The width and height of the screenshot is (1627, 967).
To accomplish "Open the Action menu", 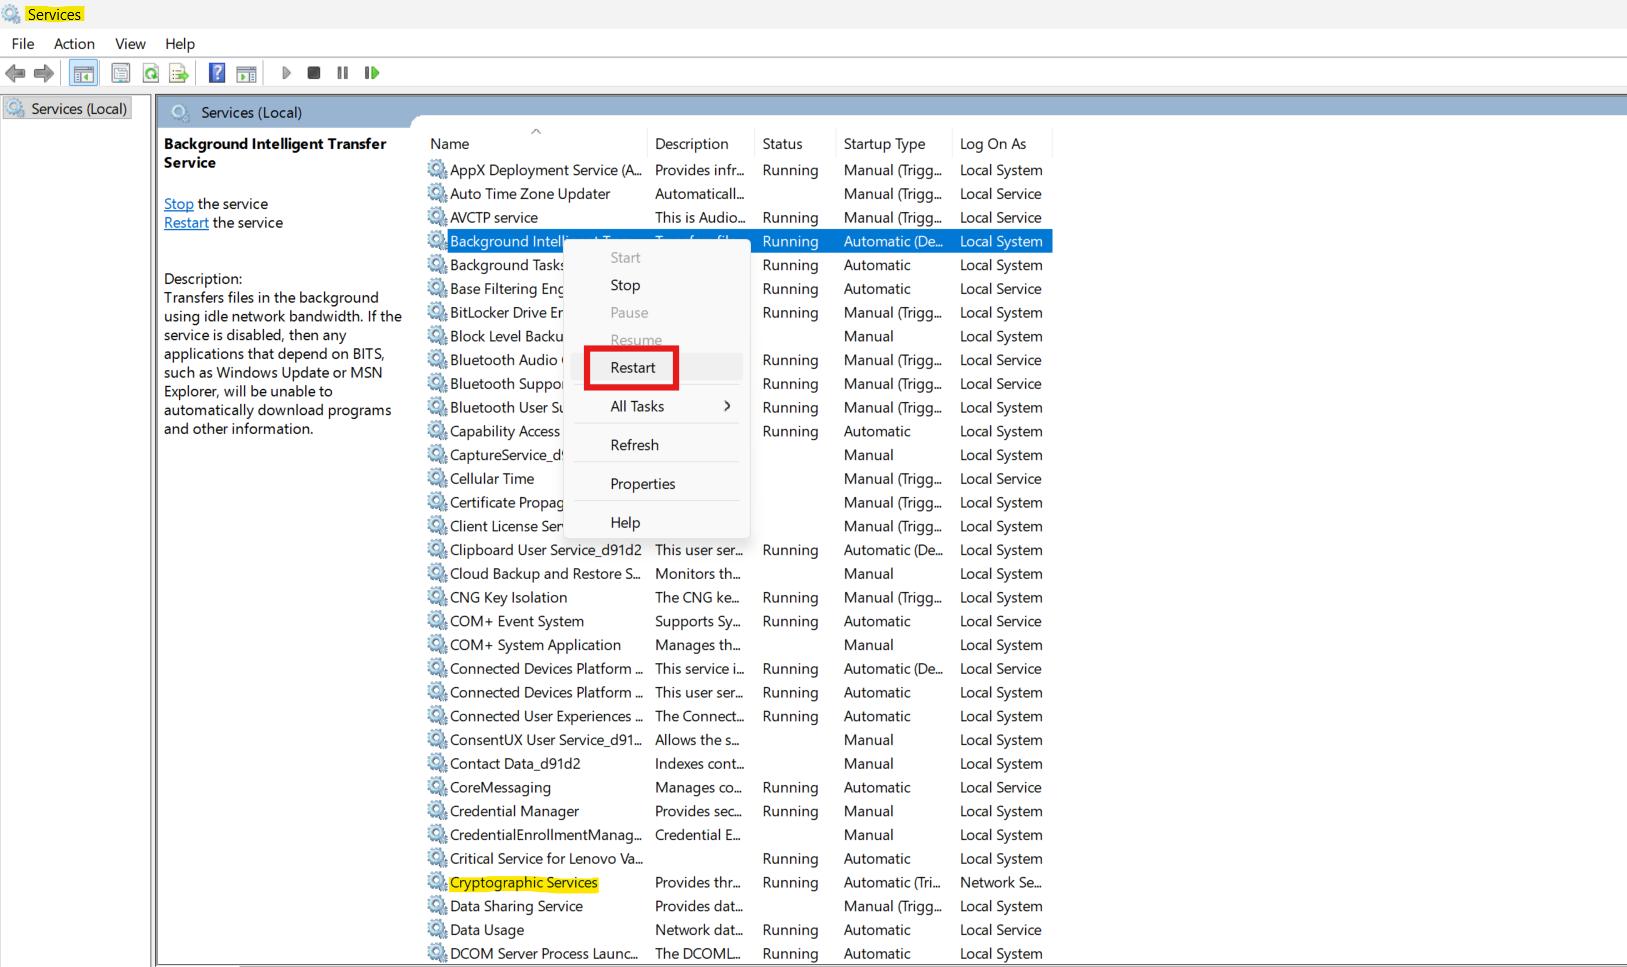I will pyautogui.click(x=74, y=44).
